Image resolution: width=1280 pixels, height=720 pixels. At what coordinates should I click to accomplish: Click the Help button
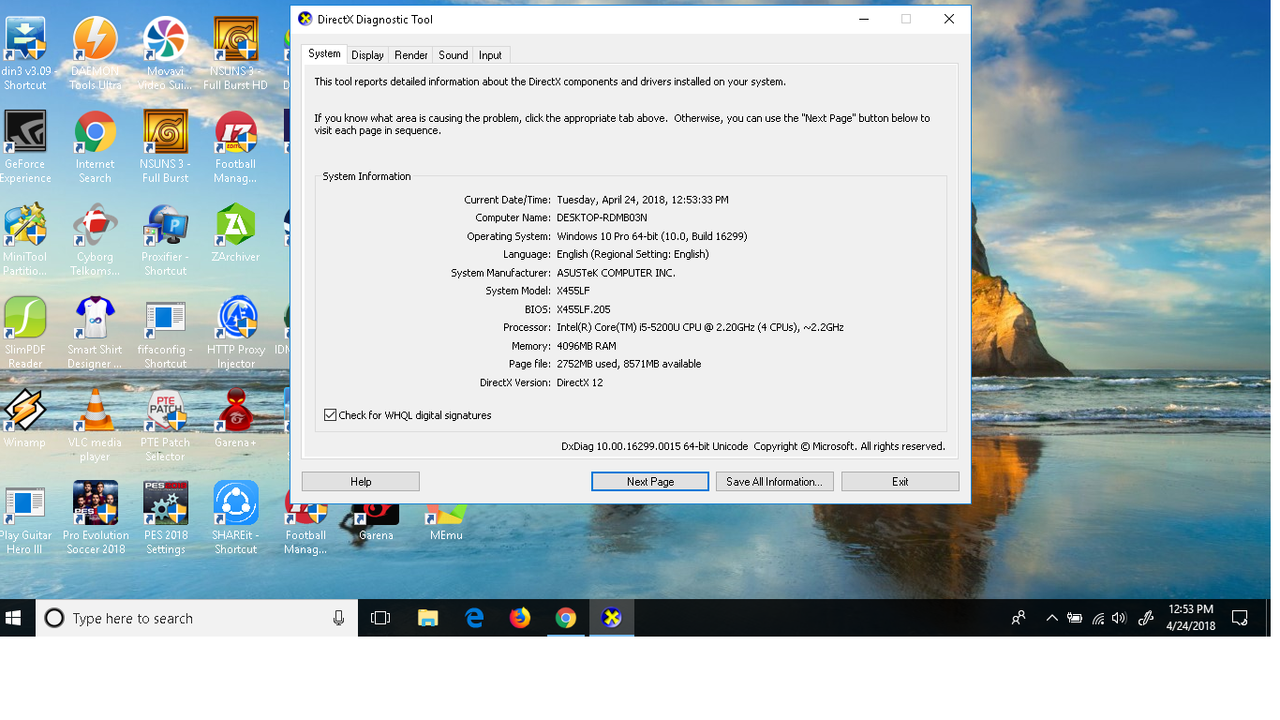pyautogui.click(x=361, y=482)
